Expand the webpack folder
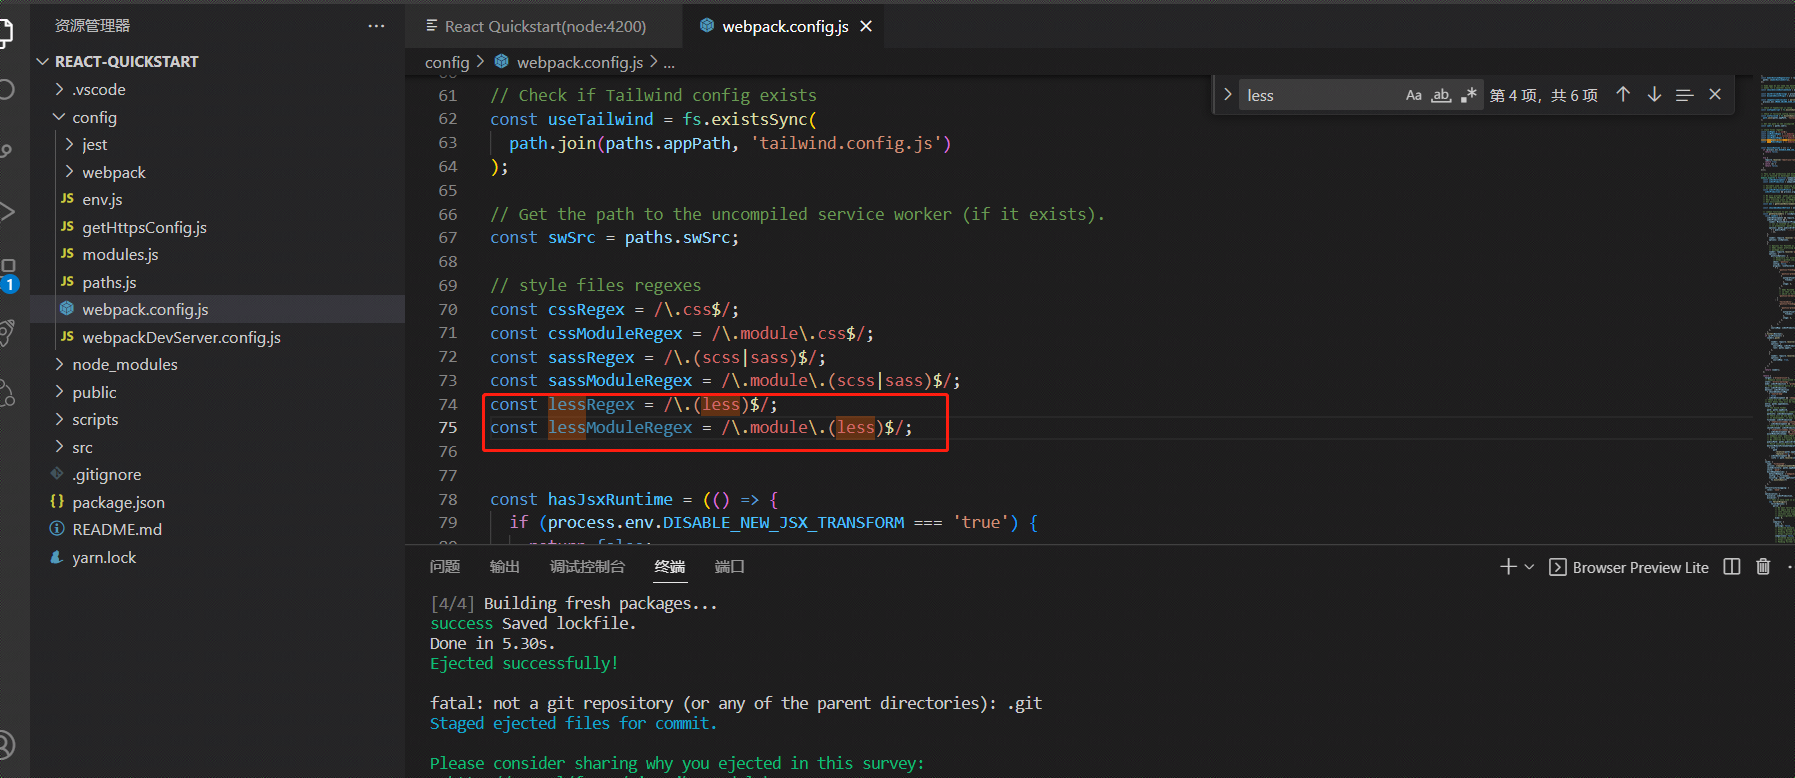 217,172
